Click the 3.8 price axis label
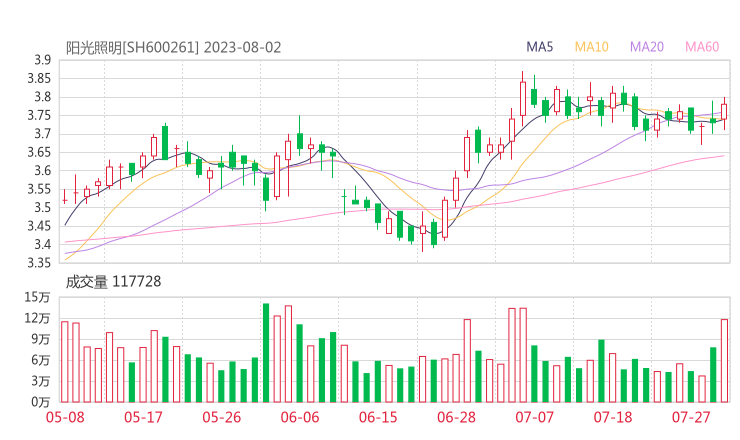The height and width of the screenshot is (440, 740). click(42, 97)
